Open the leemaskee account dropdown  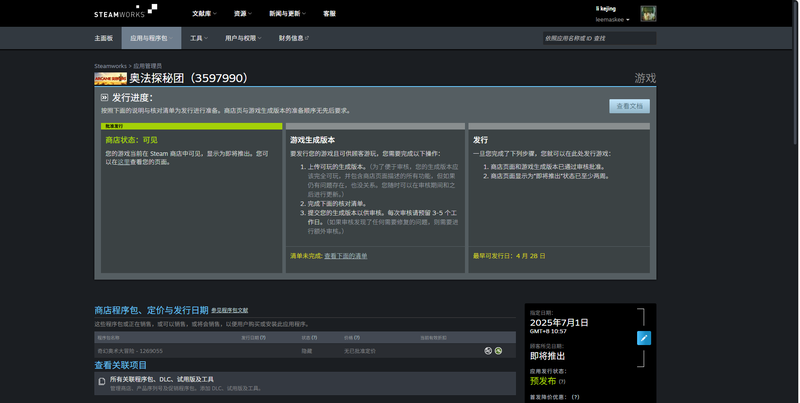(x=612, y=19)
